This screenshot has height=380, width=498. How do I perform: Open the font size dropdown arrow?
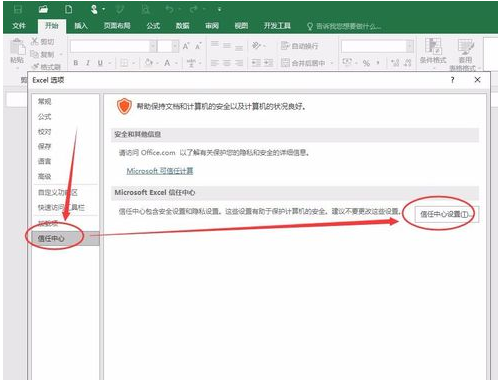click(176, 46)
